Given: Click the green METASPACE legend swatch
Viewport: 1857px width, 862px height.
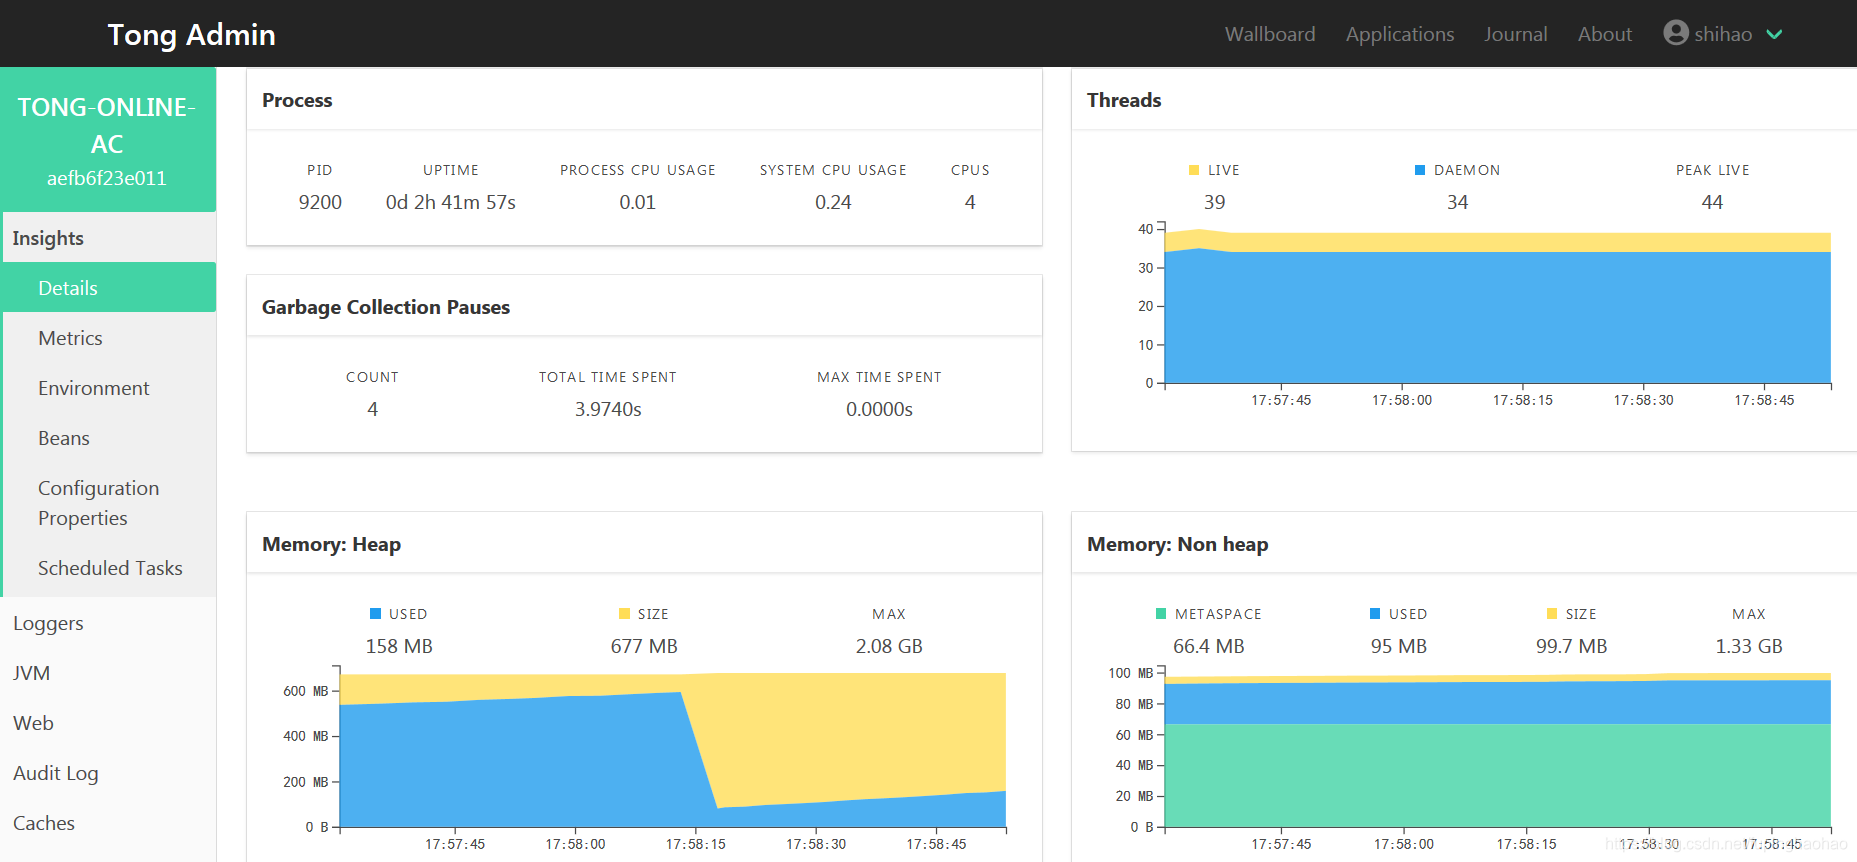Looking at the screenshot, I should [x=1161, y=614].
